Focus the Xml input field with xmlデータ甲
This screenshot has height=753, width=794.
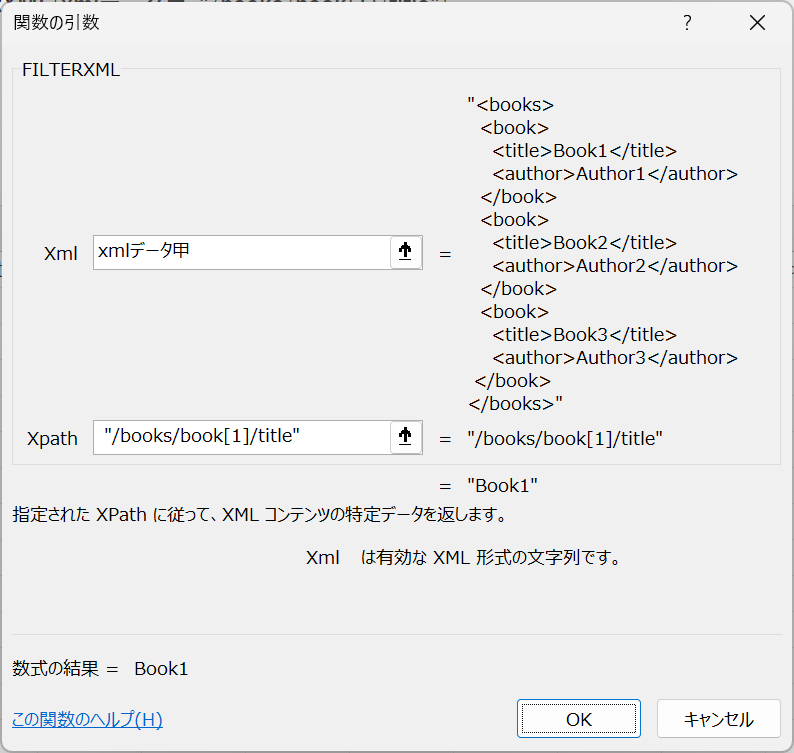(x=242, y=252)
